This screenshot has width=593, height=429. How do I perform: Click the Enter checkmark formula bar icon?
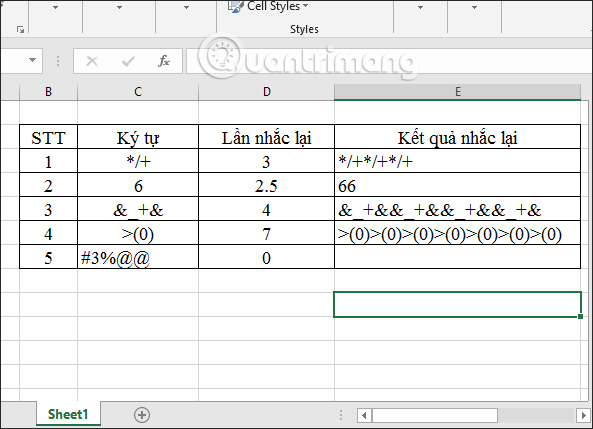tap(128, 61)
